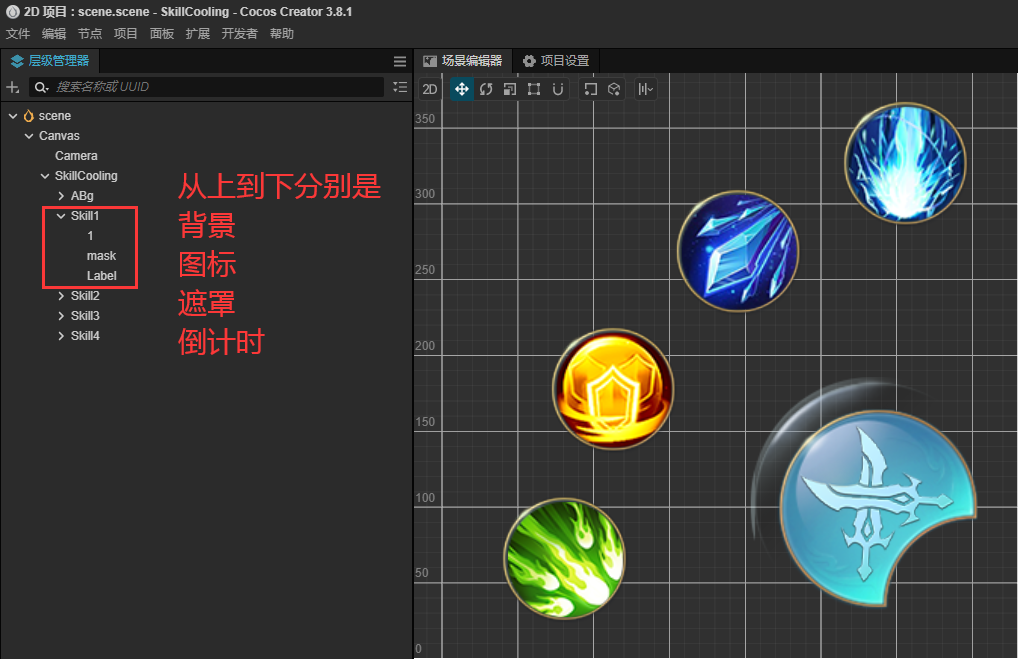Collapse the SkillCooling node arrow
This screenshot has height=659, width=1018.
(45, 176)
